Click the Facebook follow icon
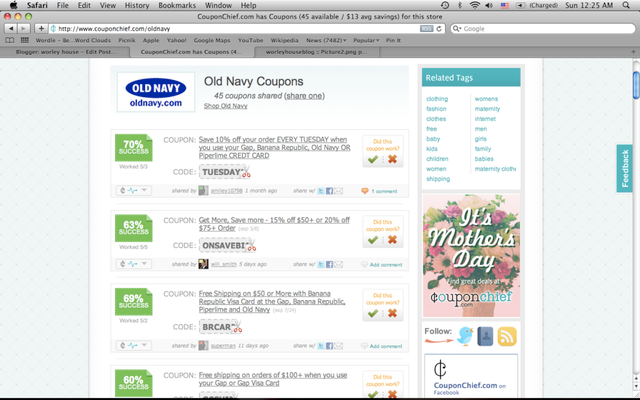Image resolution: width=640 pixels, height=400 pixels. [x=485, y=336]
